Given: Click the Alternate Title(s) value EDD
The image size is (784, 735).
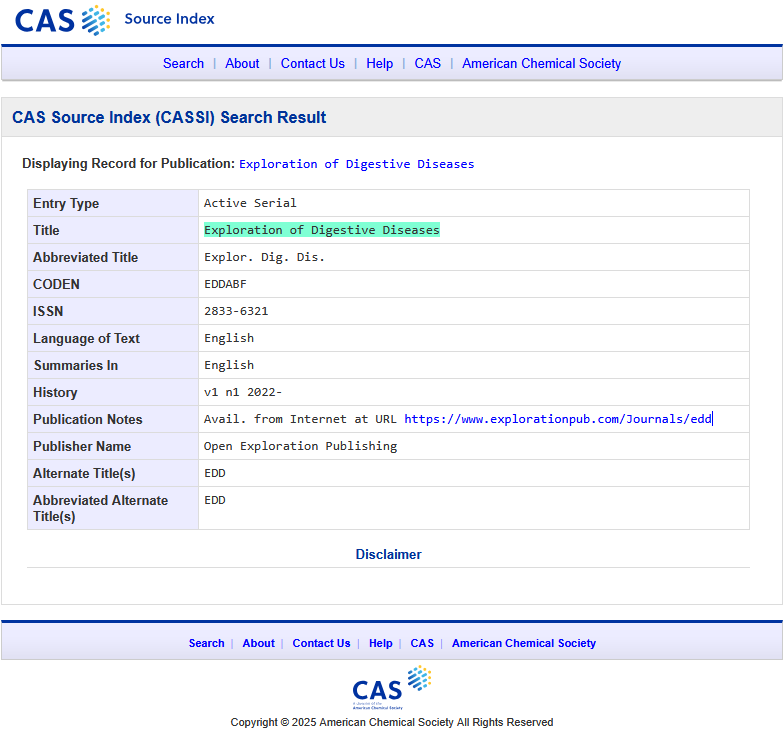Looking at the screenshot, I should (x=215, y=473).
